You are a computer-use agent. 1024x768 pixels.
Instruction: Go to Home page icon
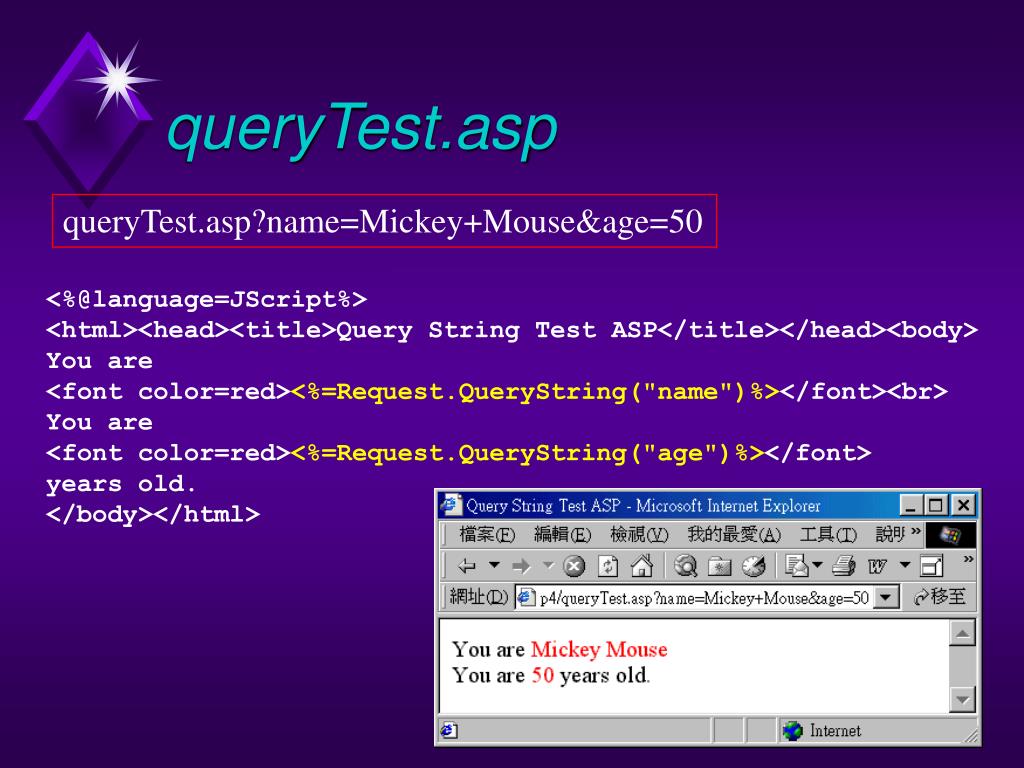tap(642, 566)
